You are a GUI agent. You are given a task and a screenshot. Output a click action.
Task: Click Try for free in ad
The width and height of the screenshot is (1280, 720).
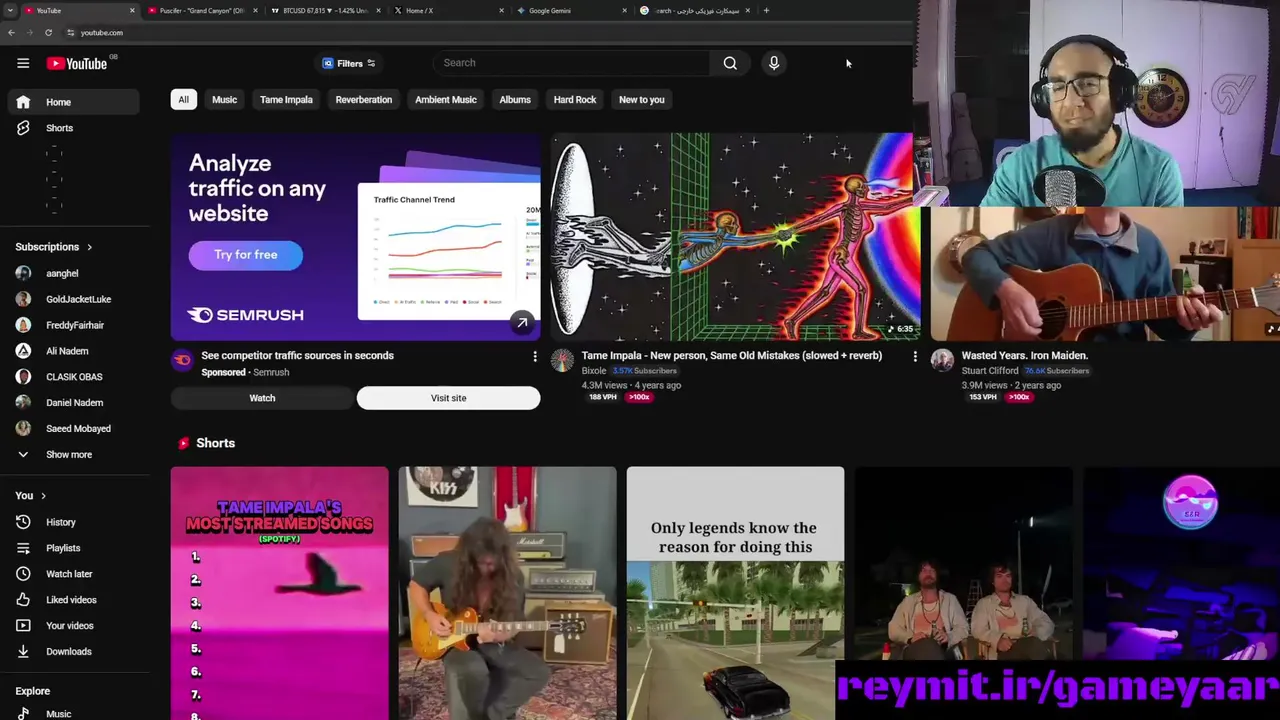point(246,255)
